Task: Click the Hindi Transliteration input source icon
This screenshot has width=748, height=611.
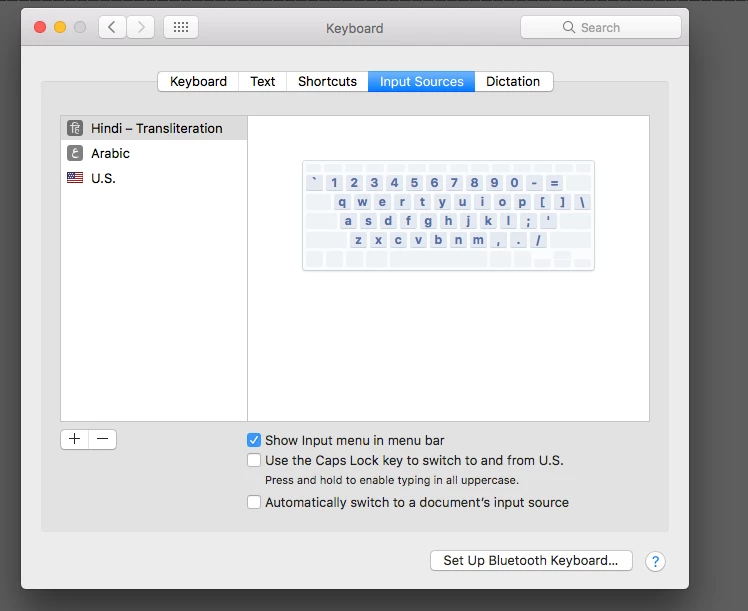Action: coord(75,128)
